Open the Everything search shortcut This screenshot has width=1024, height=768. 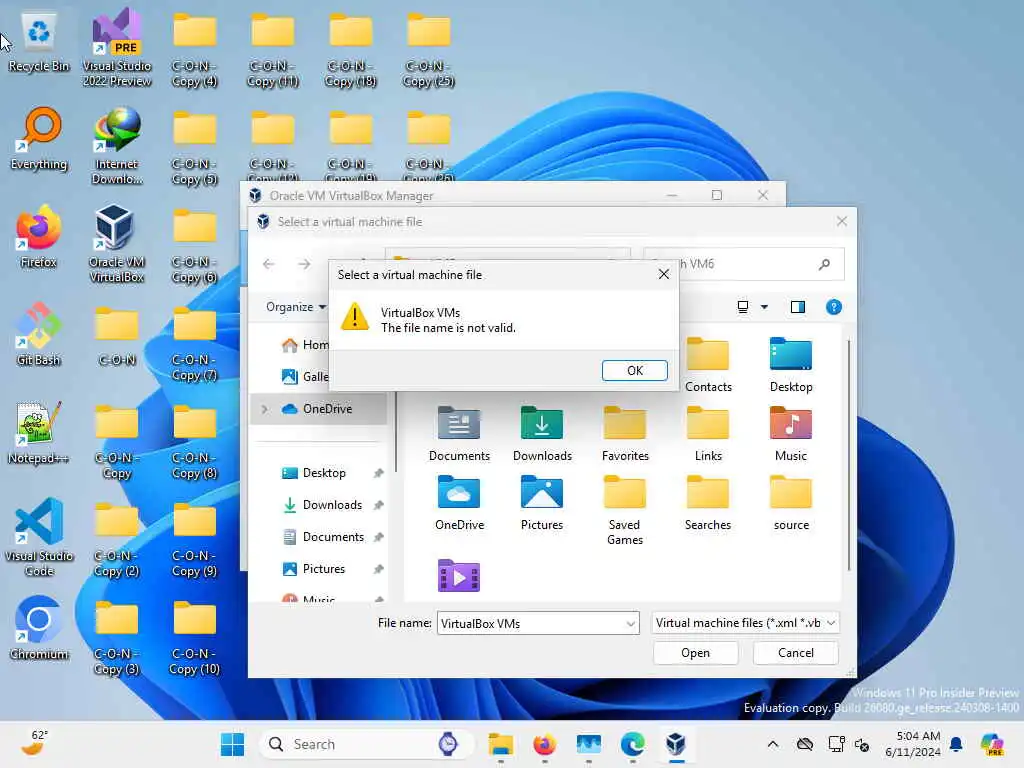click(x=39, y=140)
